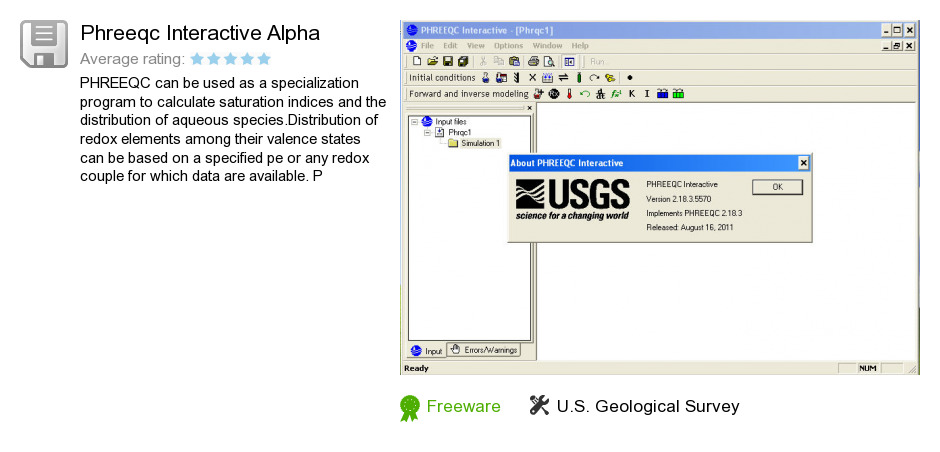Click the Equilibrium Phases black steps icon
This screenshot has height=452, width=940.
coord(516,77)
